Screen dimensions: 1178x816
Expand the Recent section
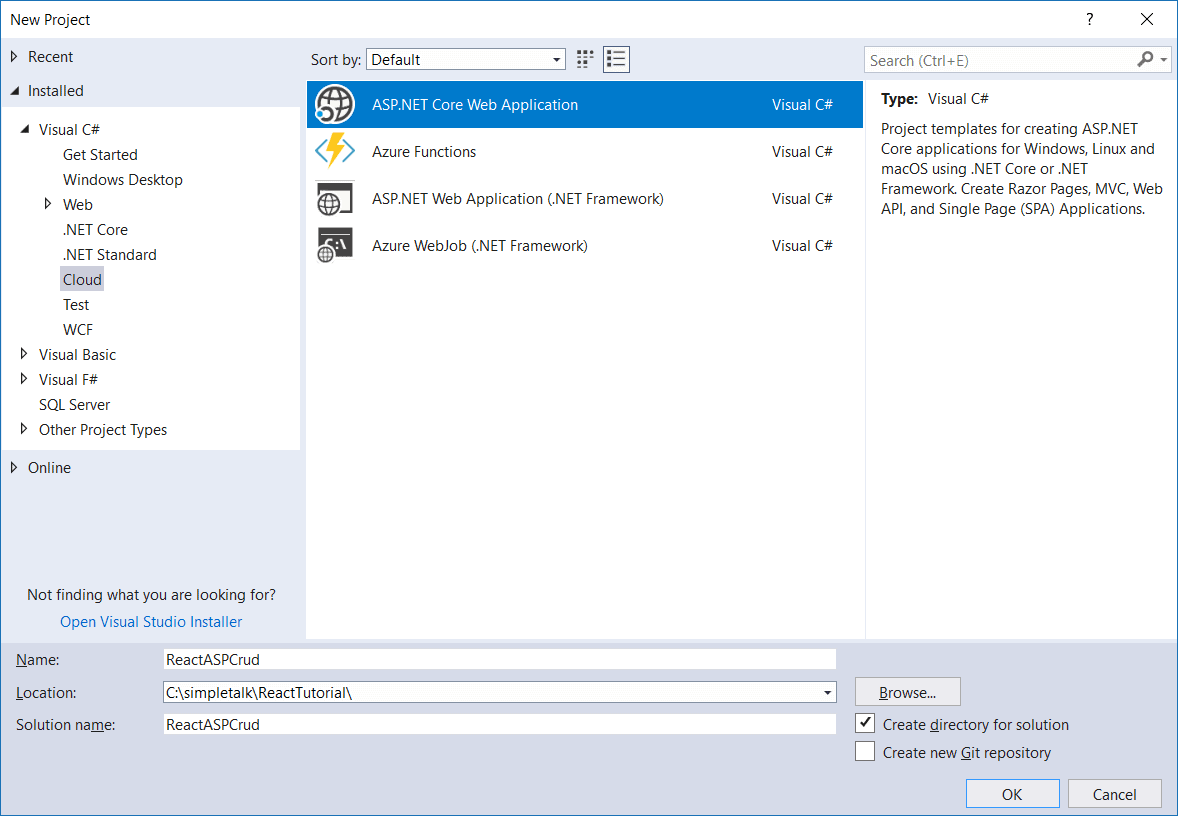[14, 56]
